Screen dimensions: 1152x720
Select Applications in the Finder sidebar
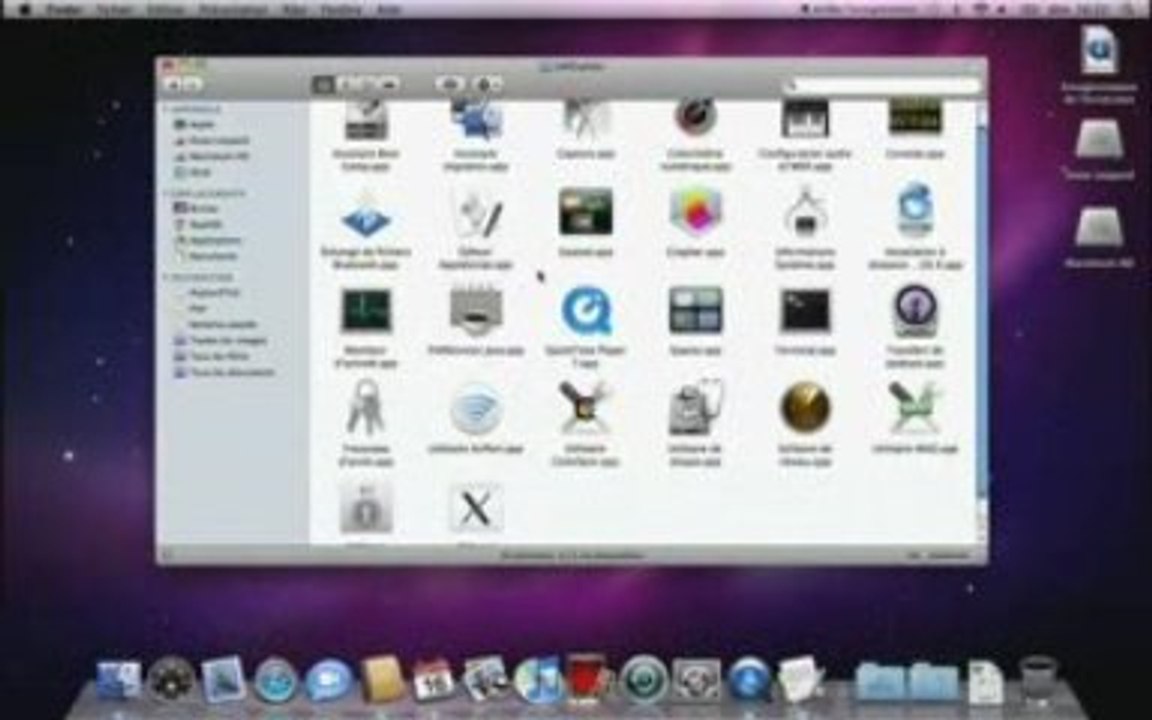(207, 240)
